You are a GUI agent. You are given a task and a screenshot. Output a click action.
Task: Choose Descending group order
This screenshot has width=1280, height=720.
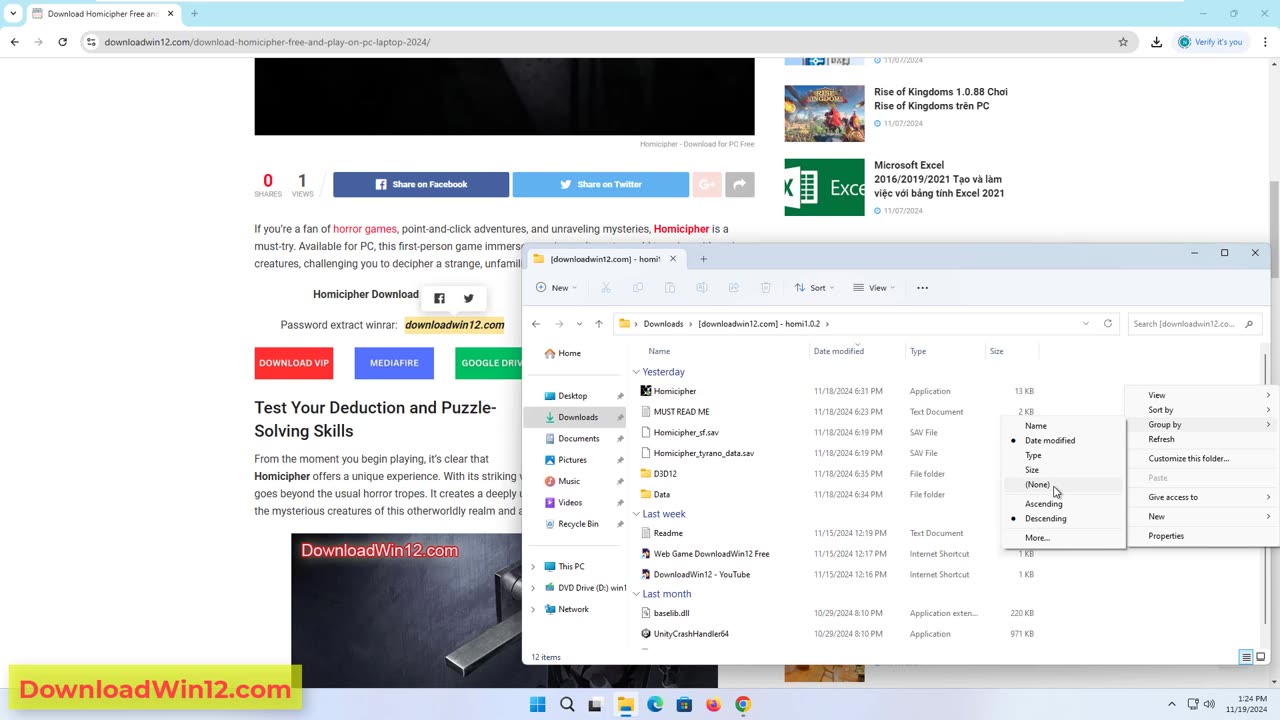[1064, 518]
